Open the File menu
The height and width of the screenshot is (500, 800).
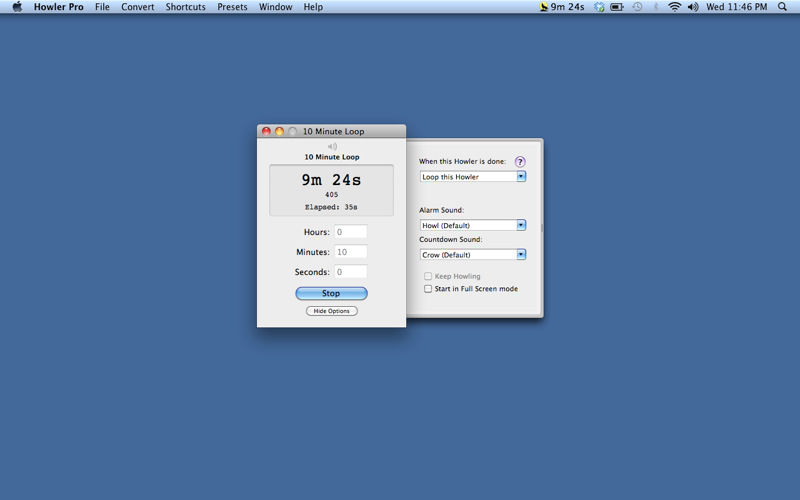(x=102, y=7)
